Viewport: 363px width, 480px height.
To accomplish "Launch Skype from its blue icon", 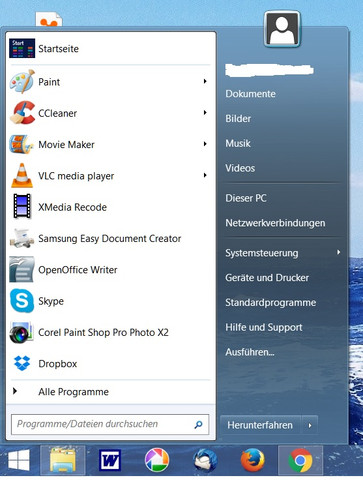I will click(22, 301).
